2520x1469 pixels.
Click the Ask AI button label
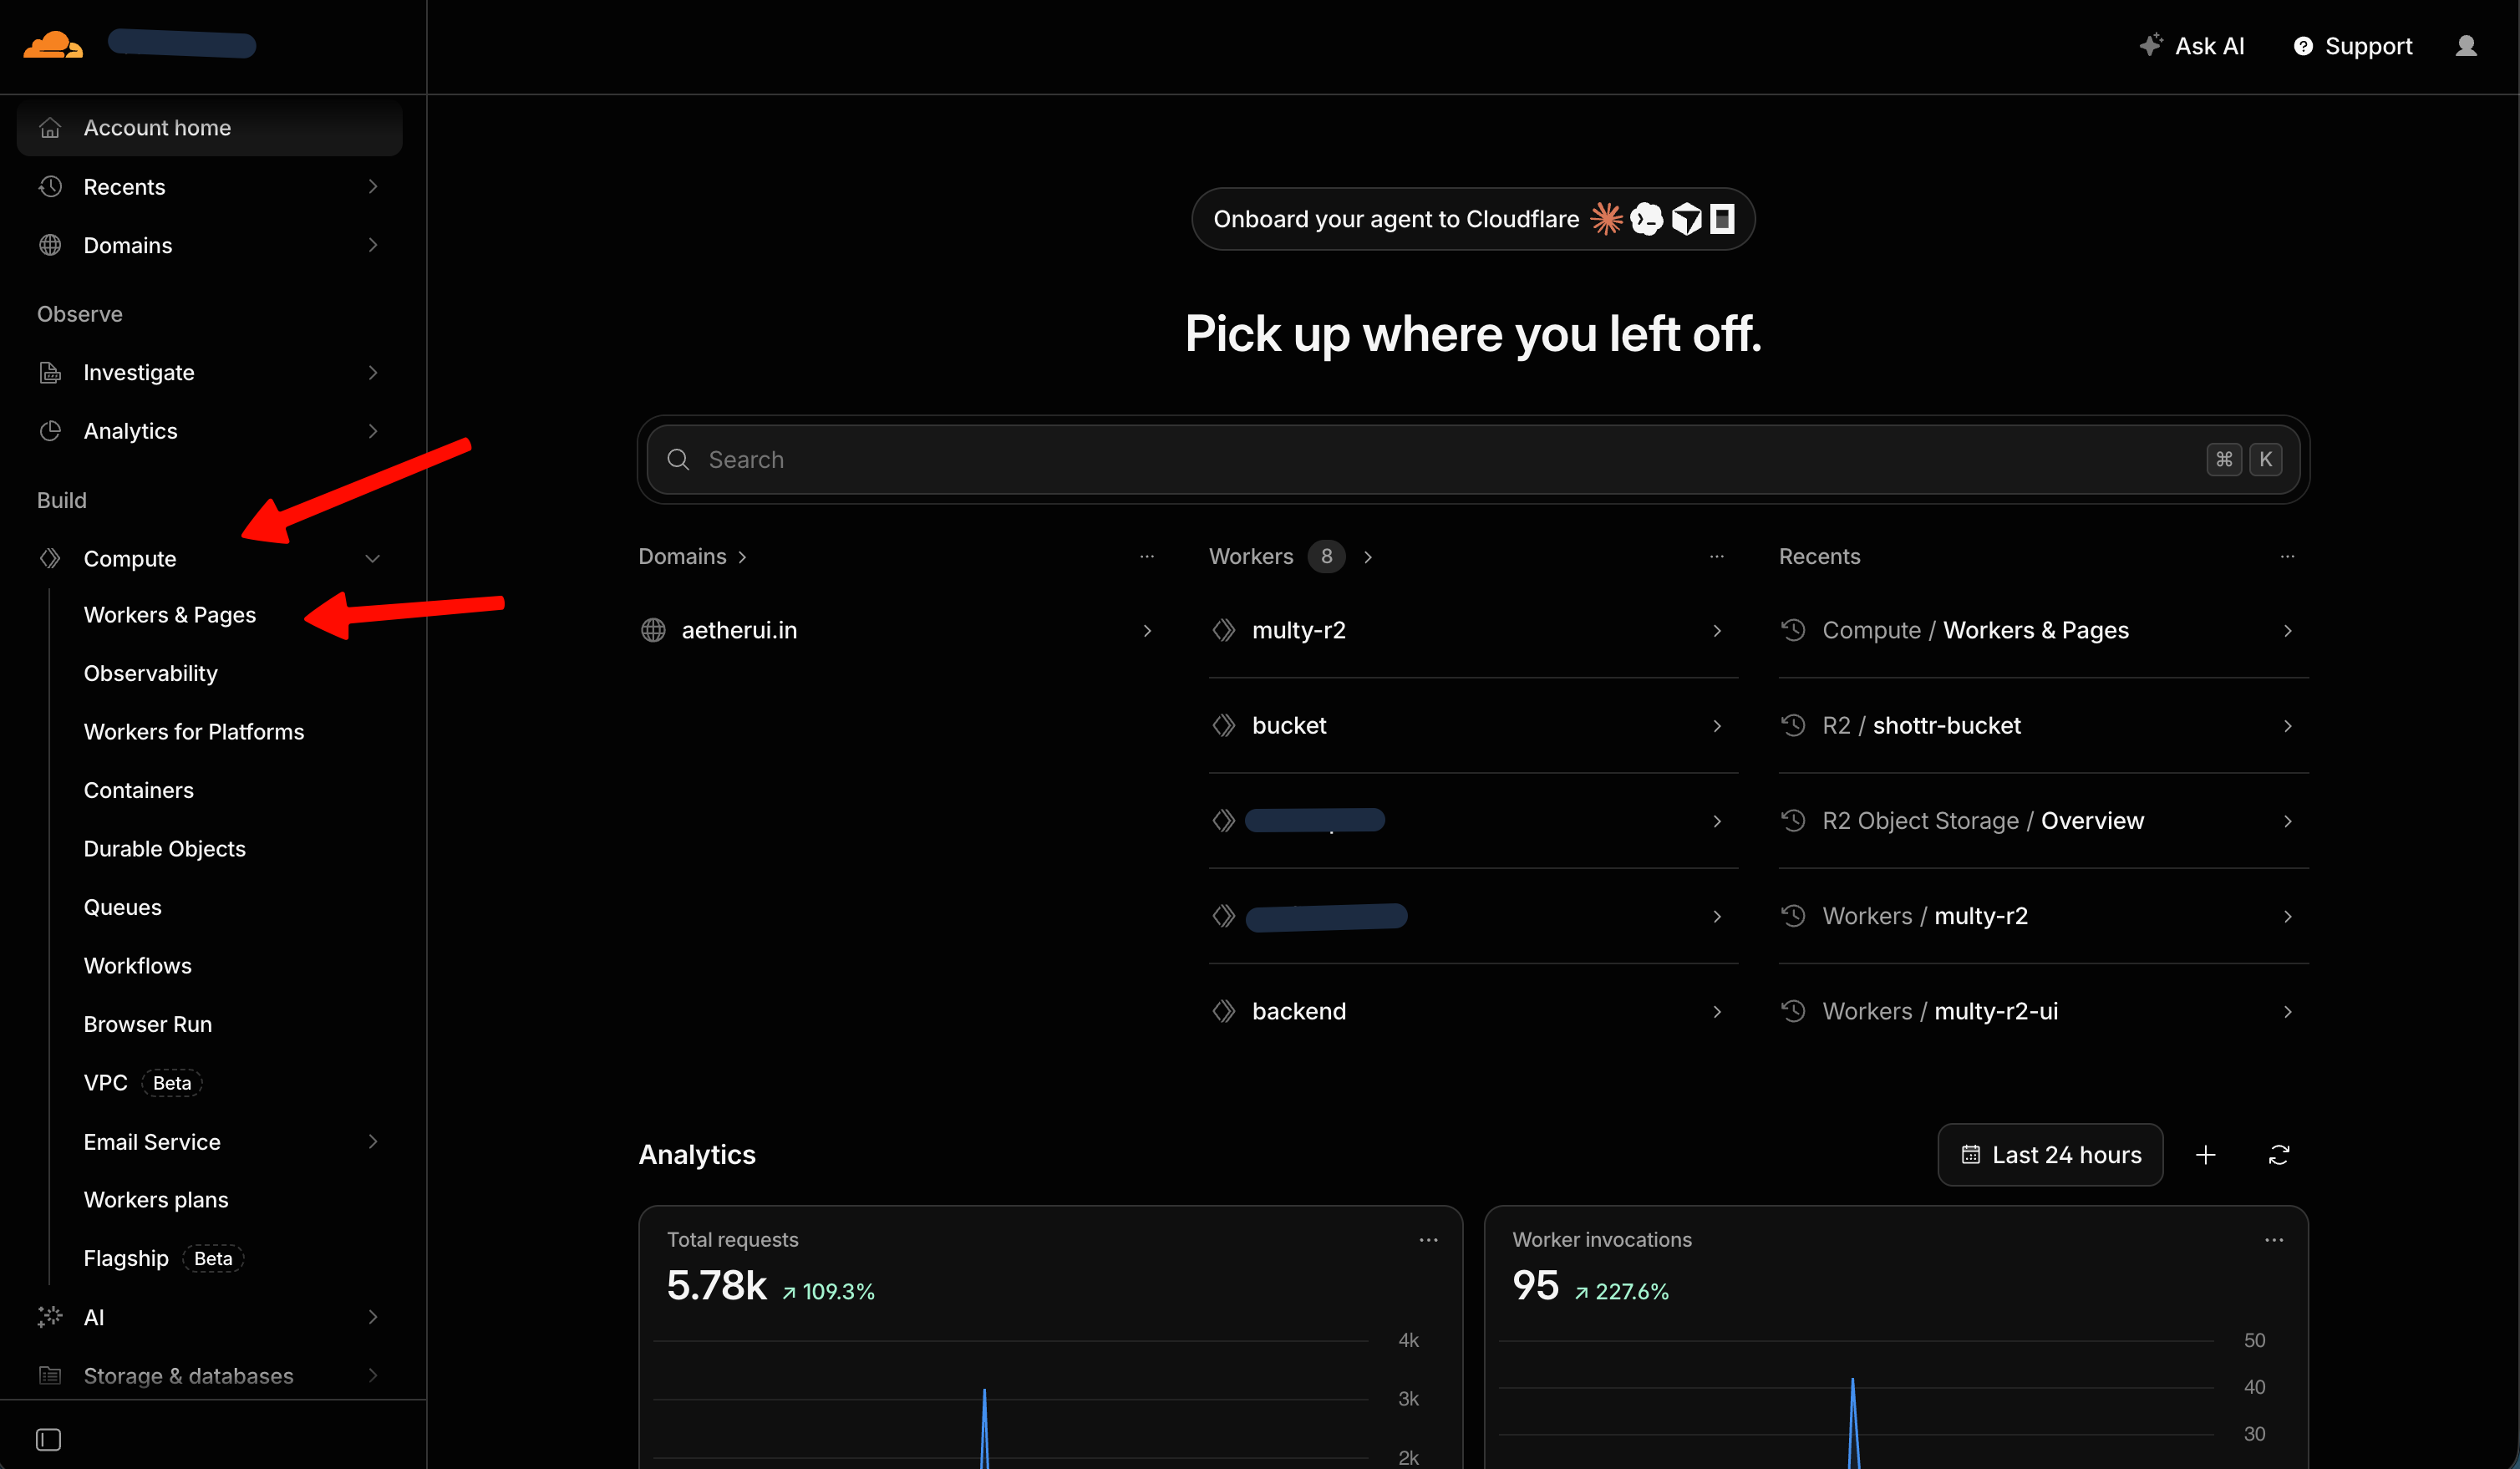coord(2210,46)
